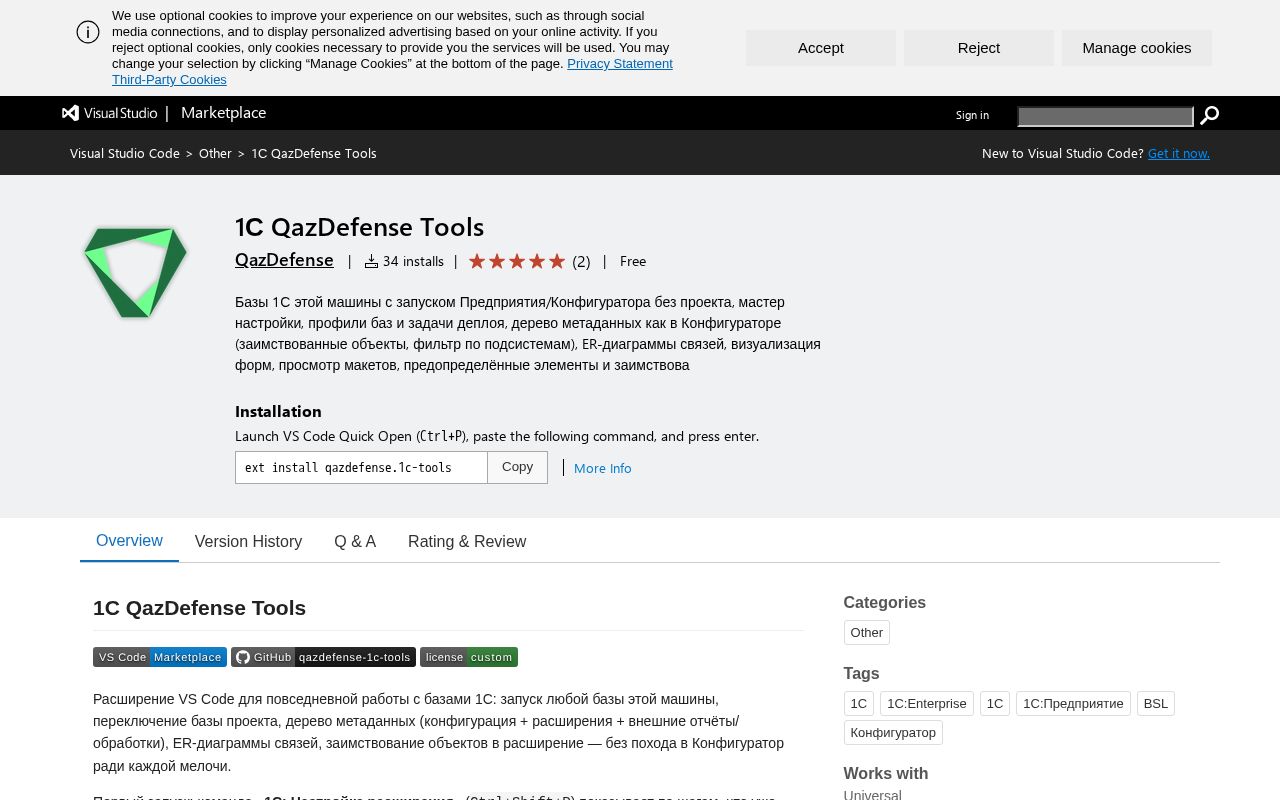
Task: Click the search magnifier icon
Action: click(1209, 116)
